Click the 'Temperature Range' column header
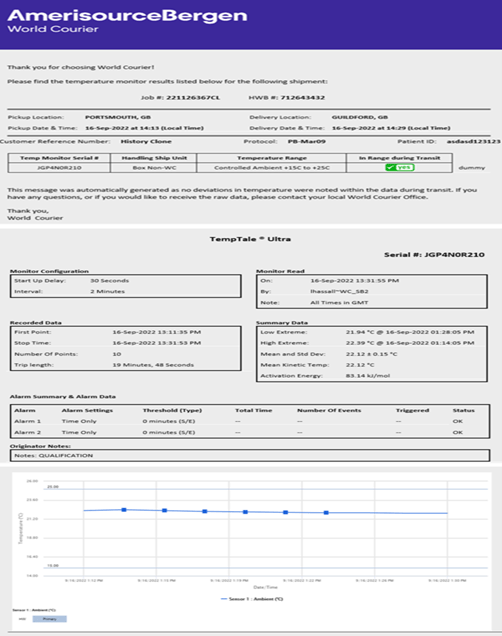The height and width of the screenshot is (636, 502). pyautogui.click(x=272, y=158)
